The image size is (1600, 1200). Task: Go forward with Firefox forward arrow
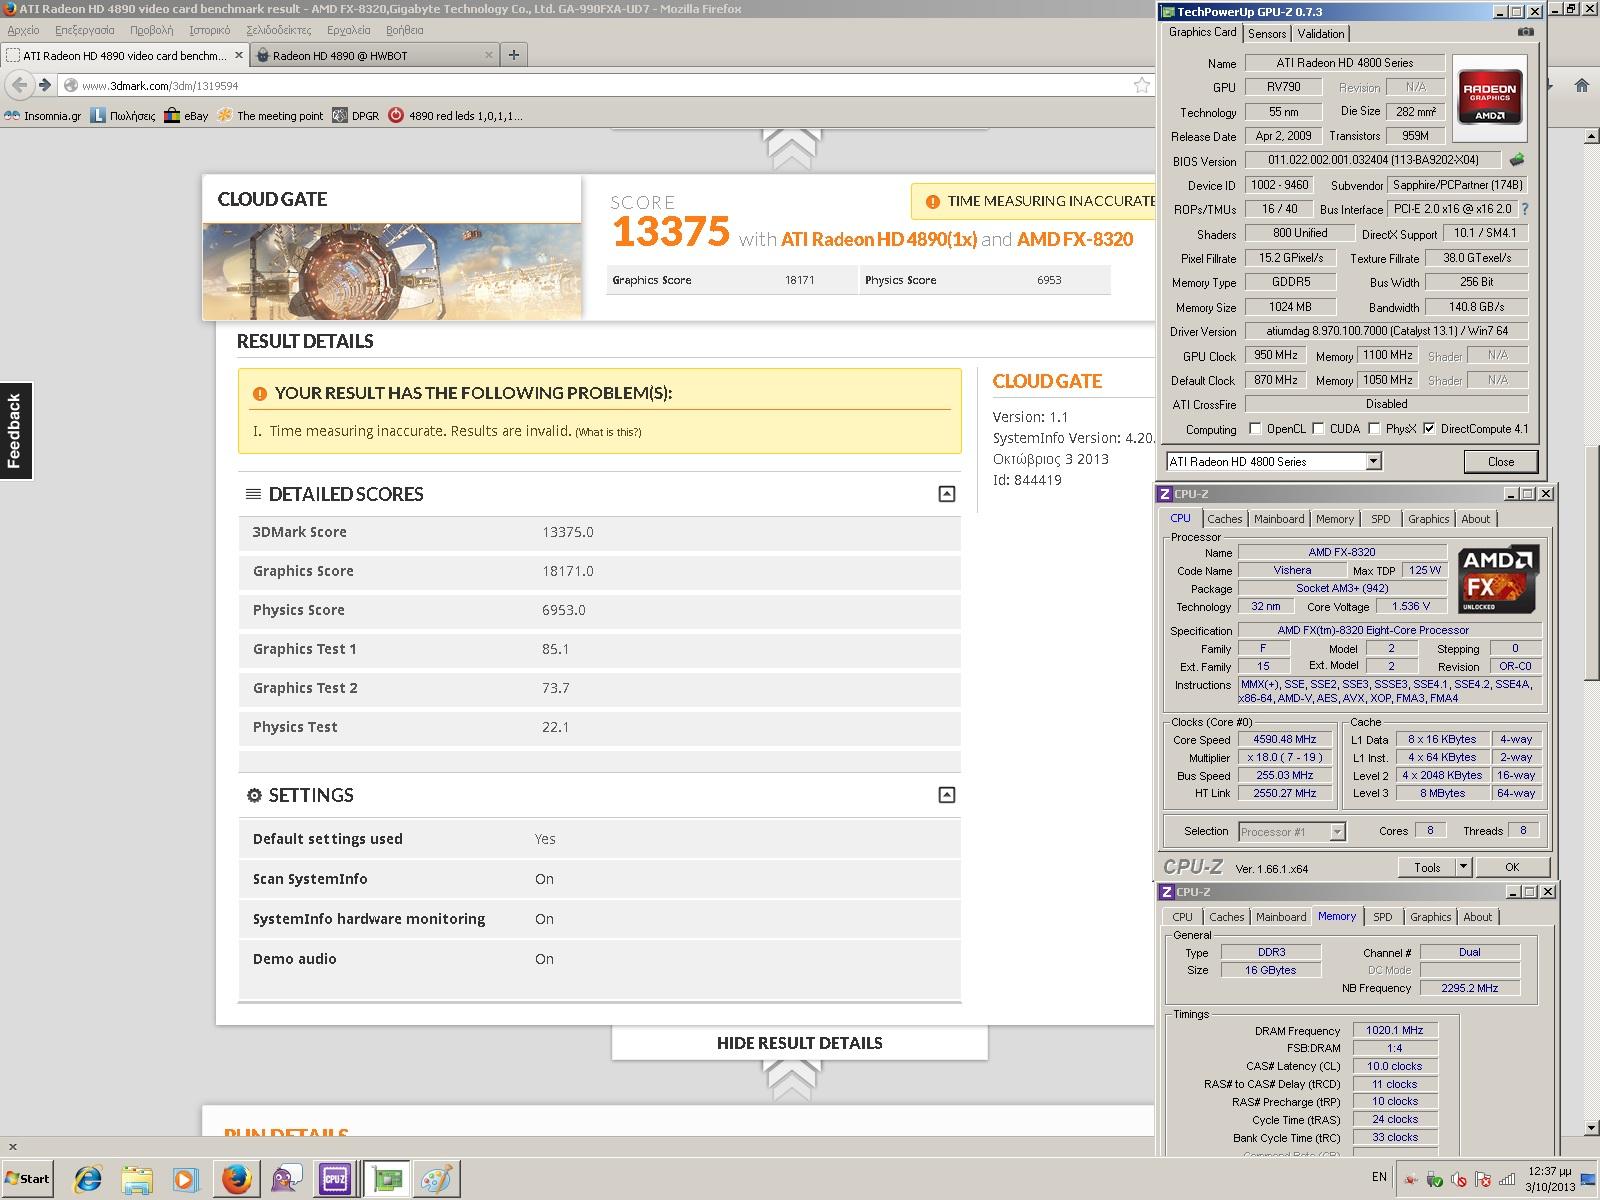point(44,85)
